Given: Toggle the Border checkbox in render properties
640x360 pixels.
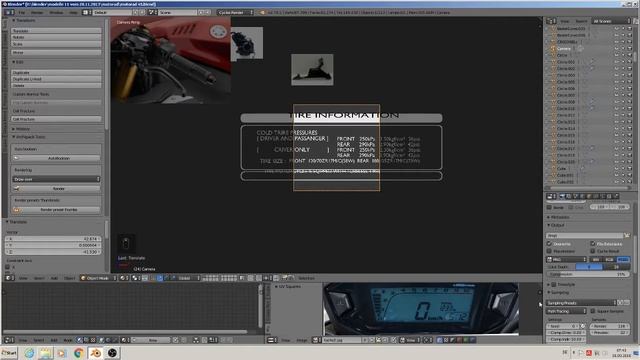Looking at the screenshot, I should point(549,207).
